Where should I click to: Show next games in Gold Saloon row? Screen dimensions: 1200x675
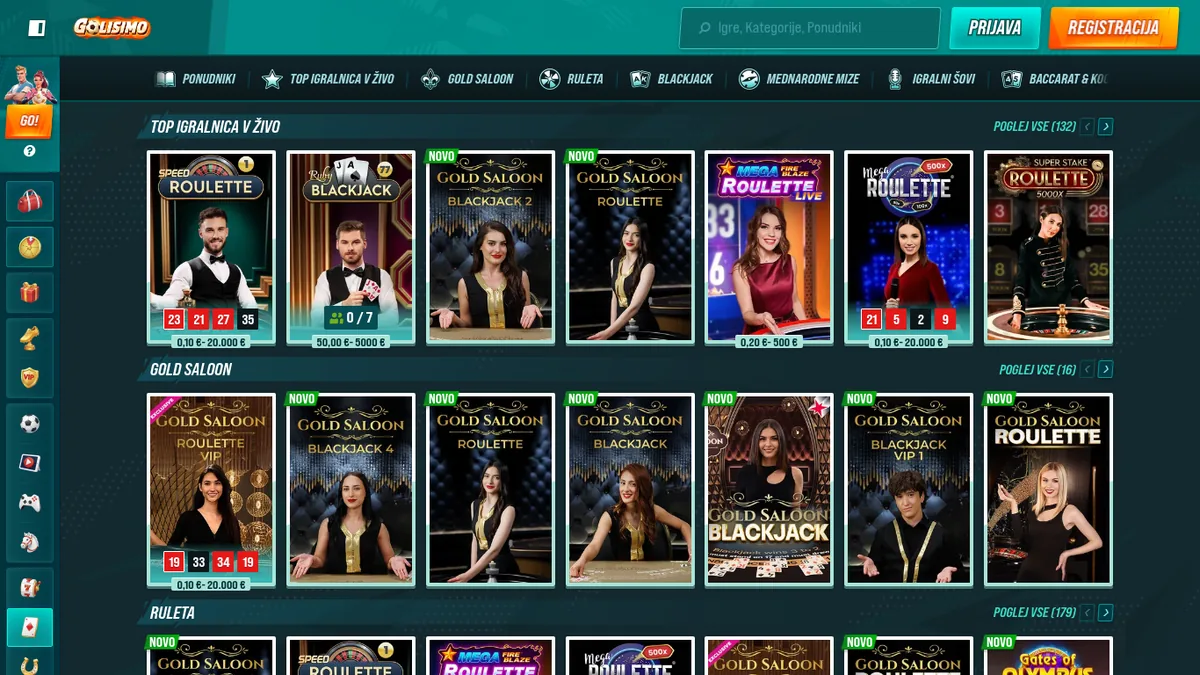(x=1105, y=370)
